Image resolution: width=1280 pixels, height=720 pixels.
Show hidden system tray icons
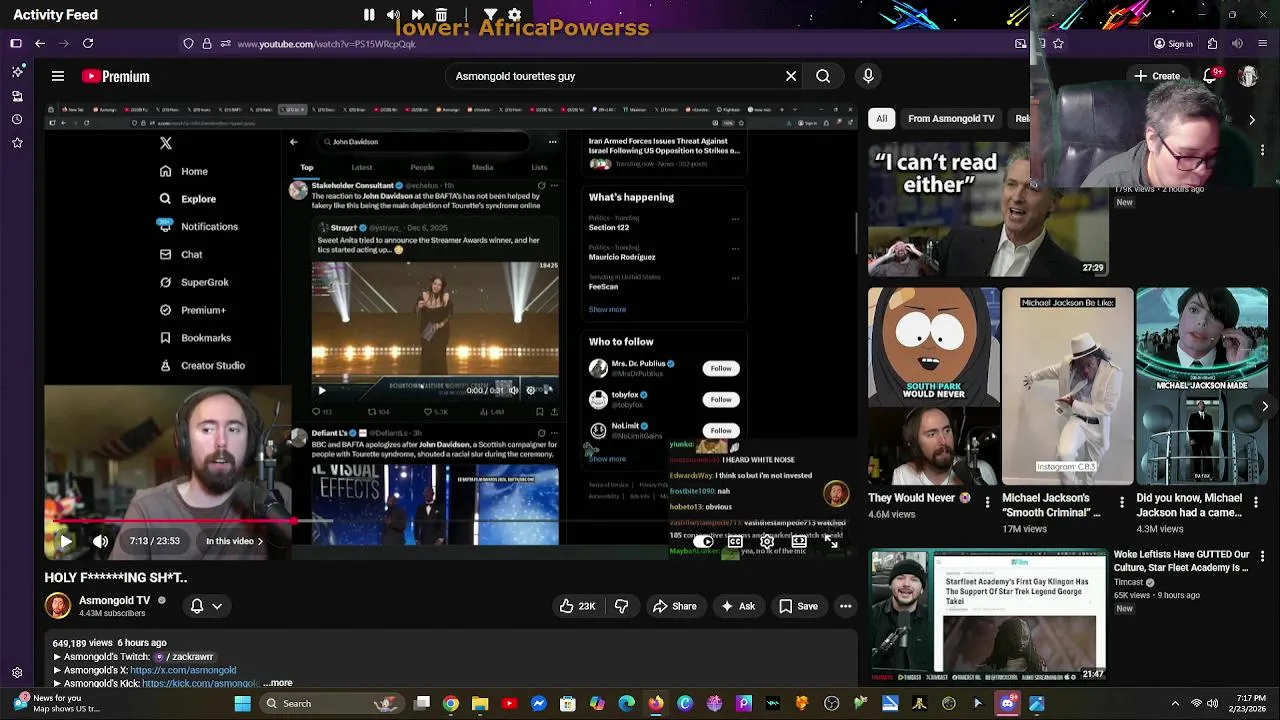[x=1175, y=704]
